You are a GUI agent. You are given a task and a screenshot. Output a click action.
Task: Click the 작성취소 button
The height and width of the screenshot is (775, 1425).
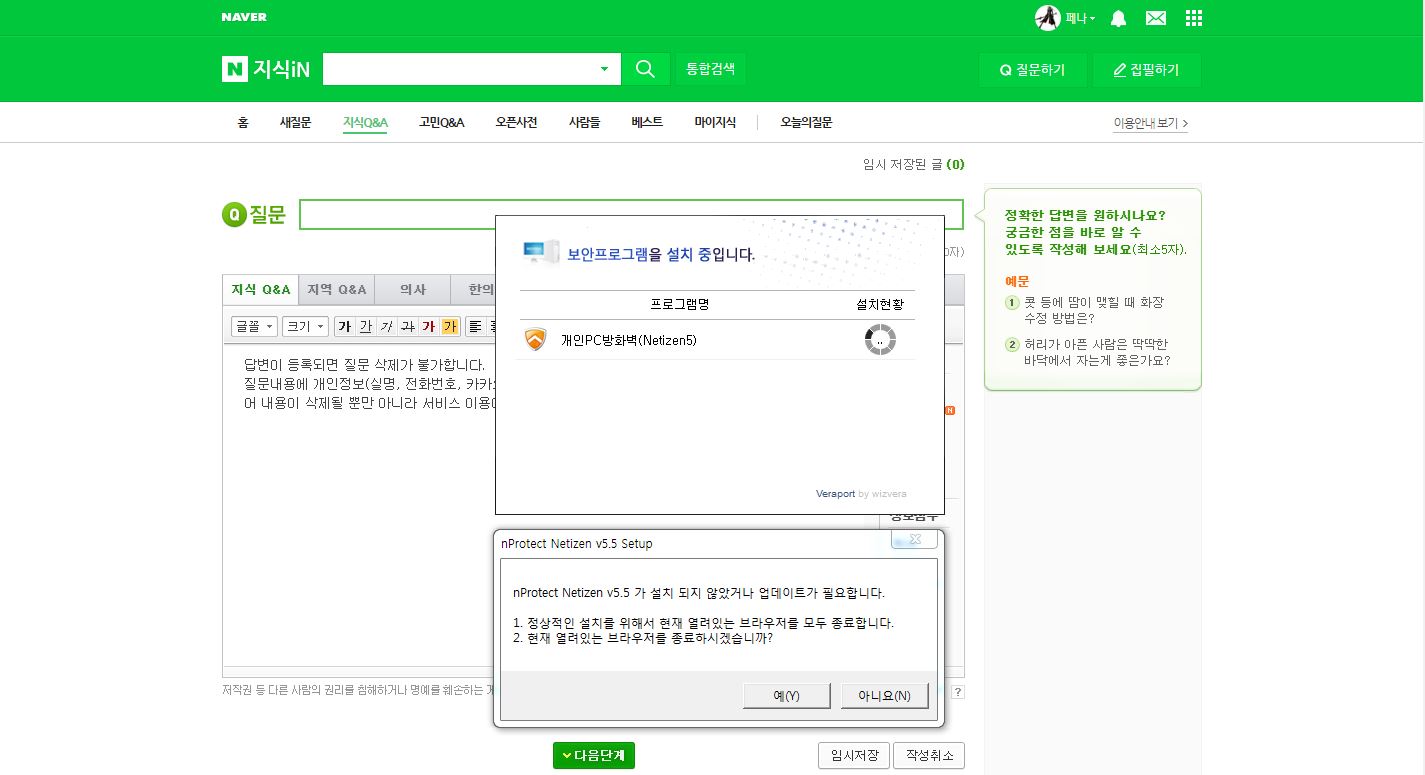(x=929, y=756)
